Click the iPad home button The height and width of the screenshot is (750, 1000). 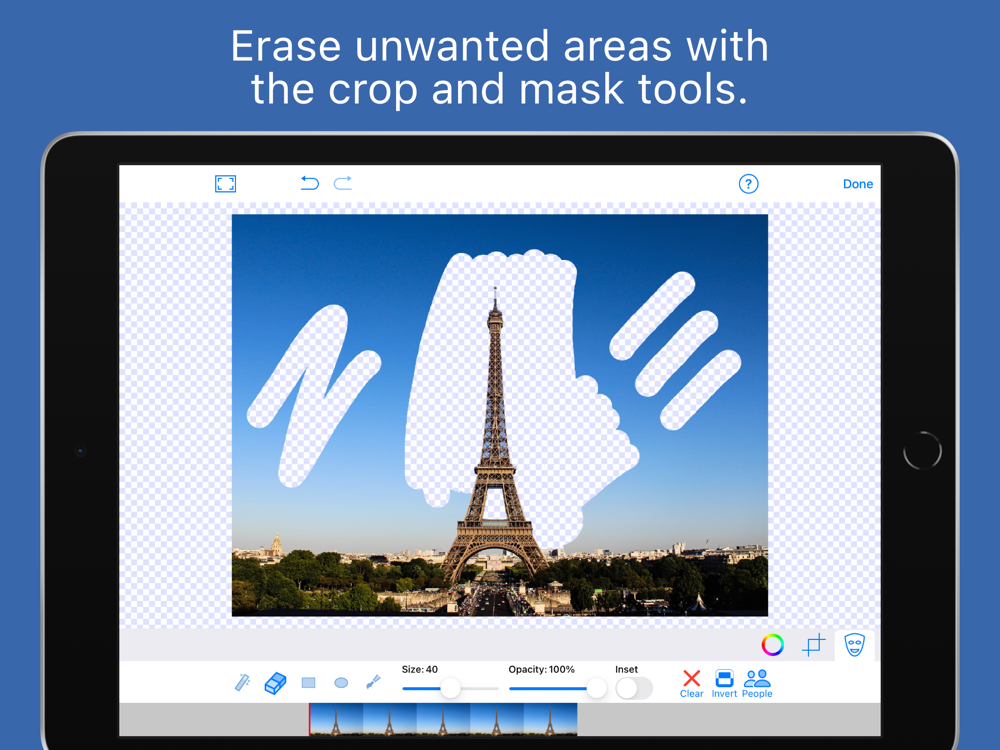point(922,450)
